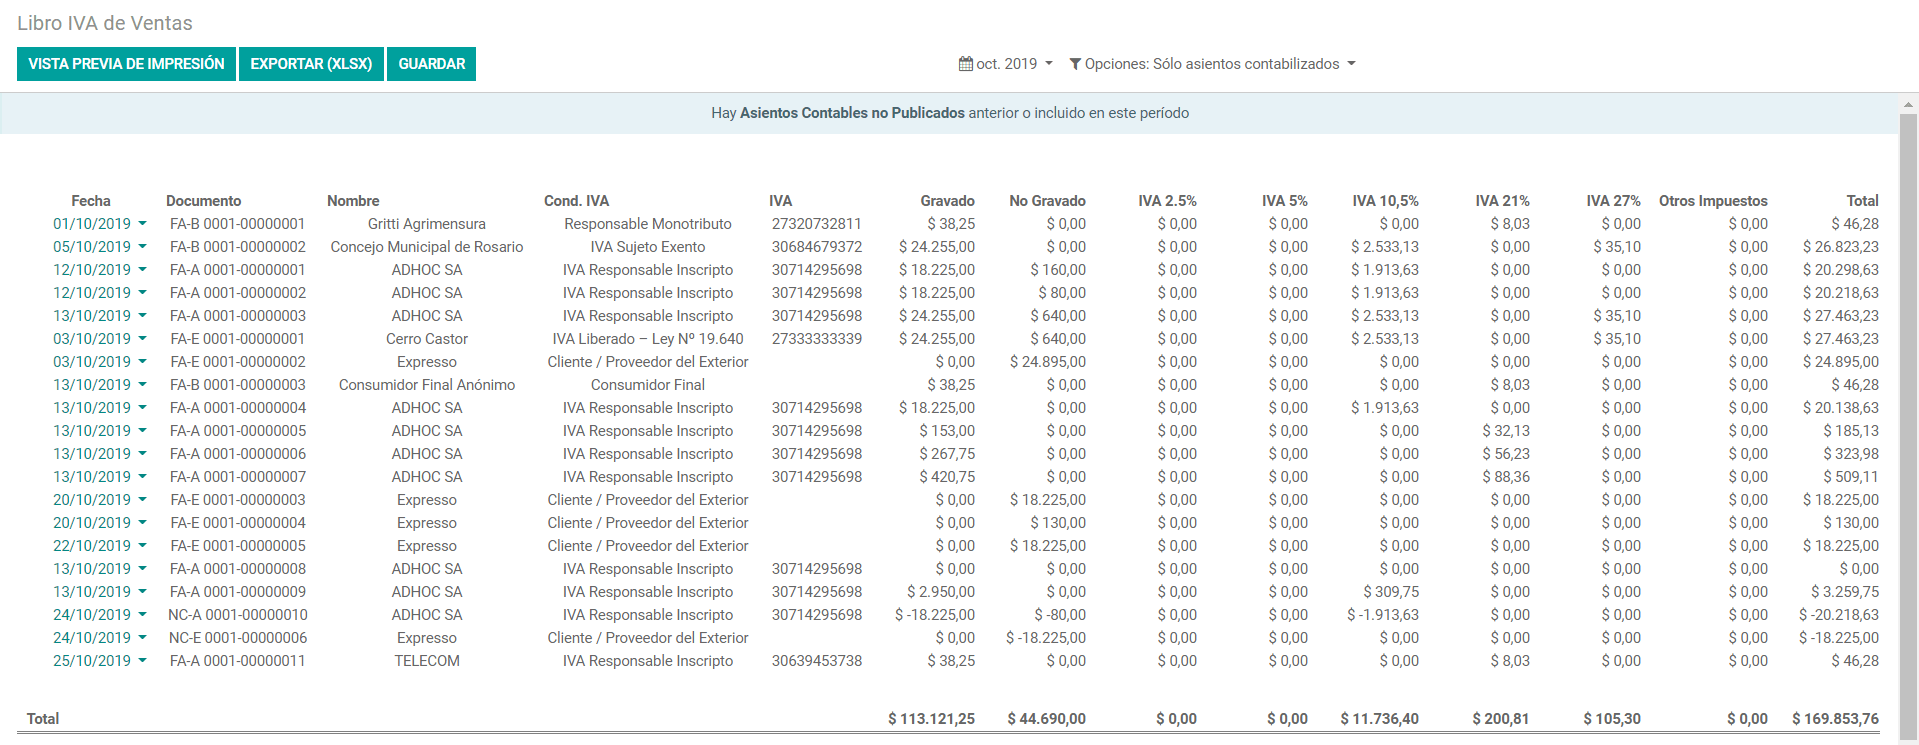Click the scrollbar up arrow
The width and height of the screenshot is (1919, 745).
1908,104
